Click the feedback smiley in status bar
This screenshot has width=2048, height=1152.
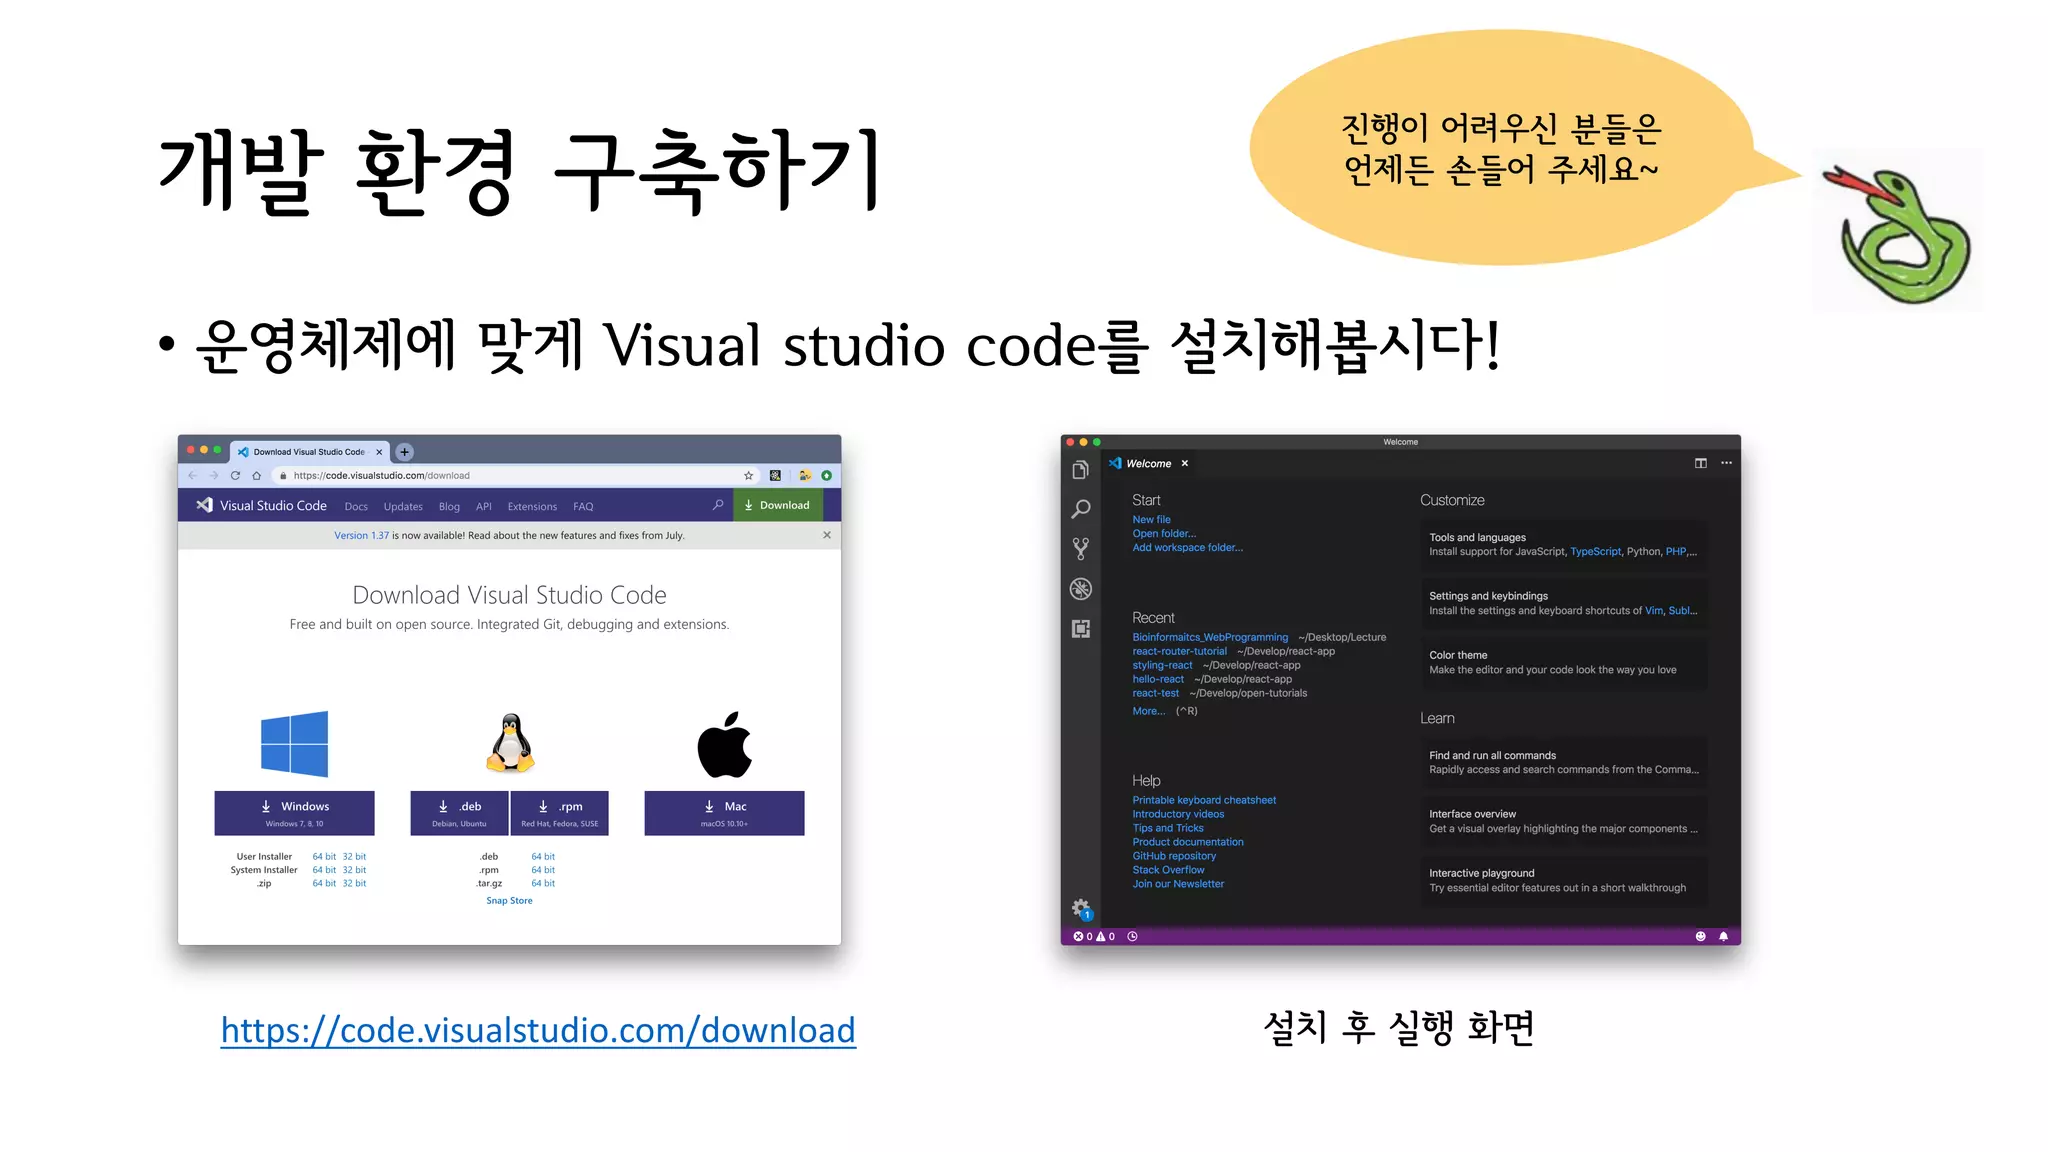coord(1700,937)
